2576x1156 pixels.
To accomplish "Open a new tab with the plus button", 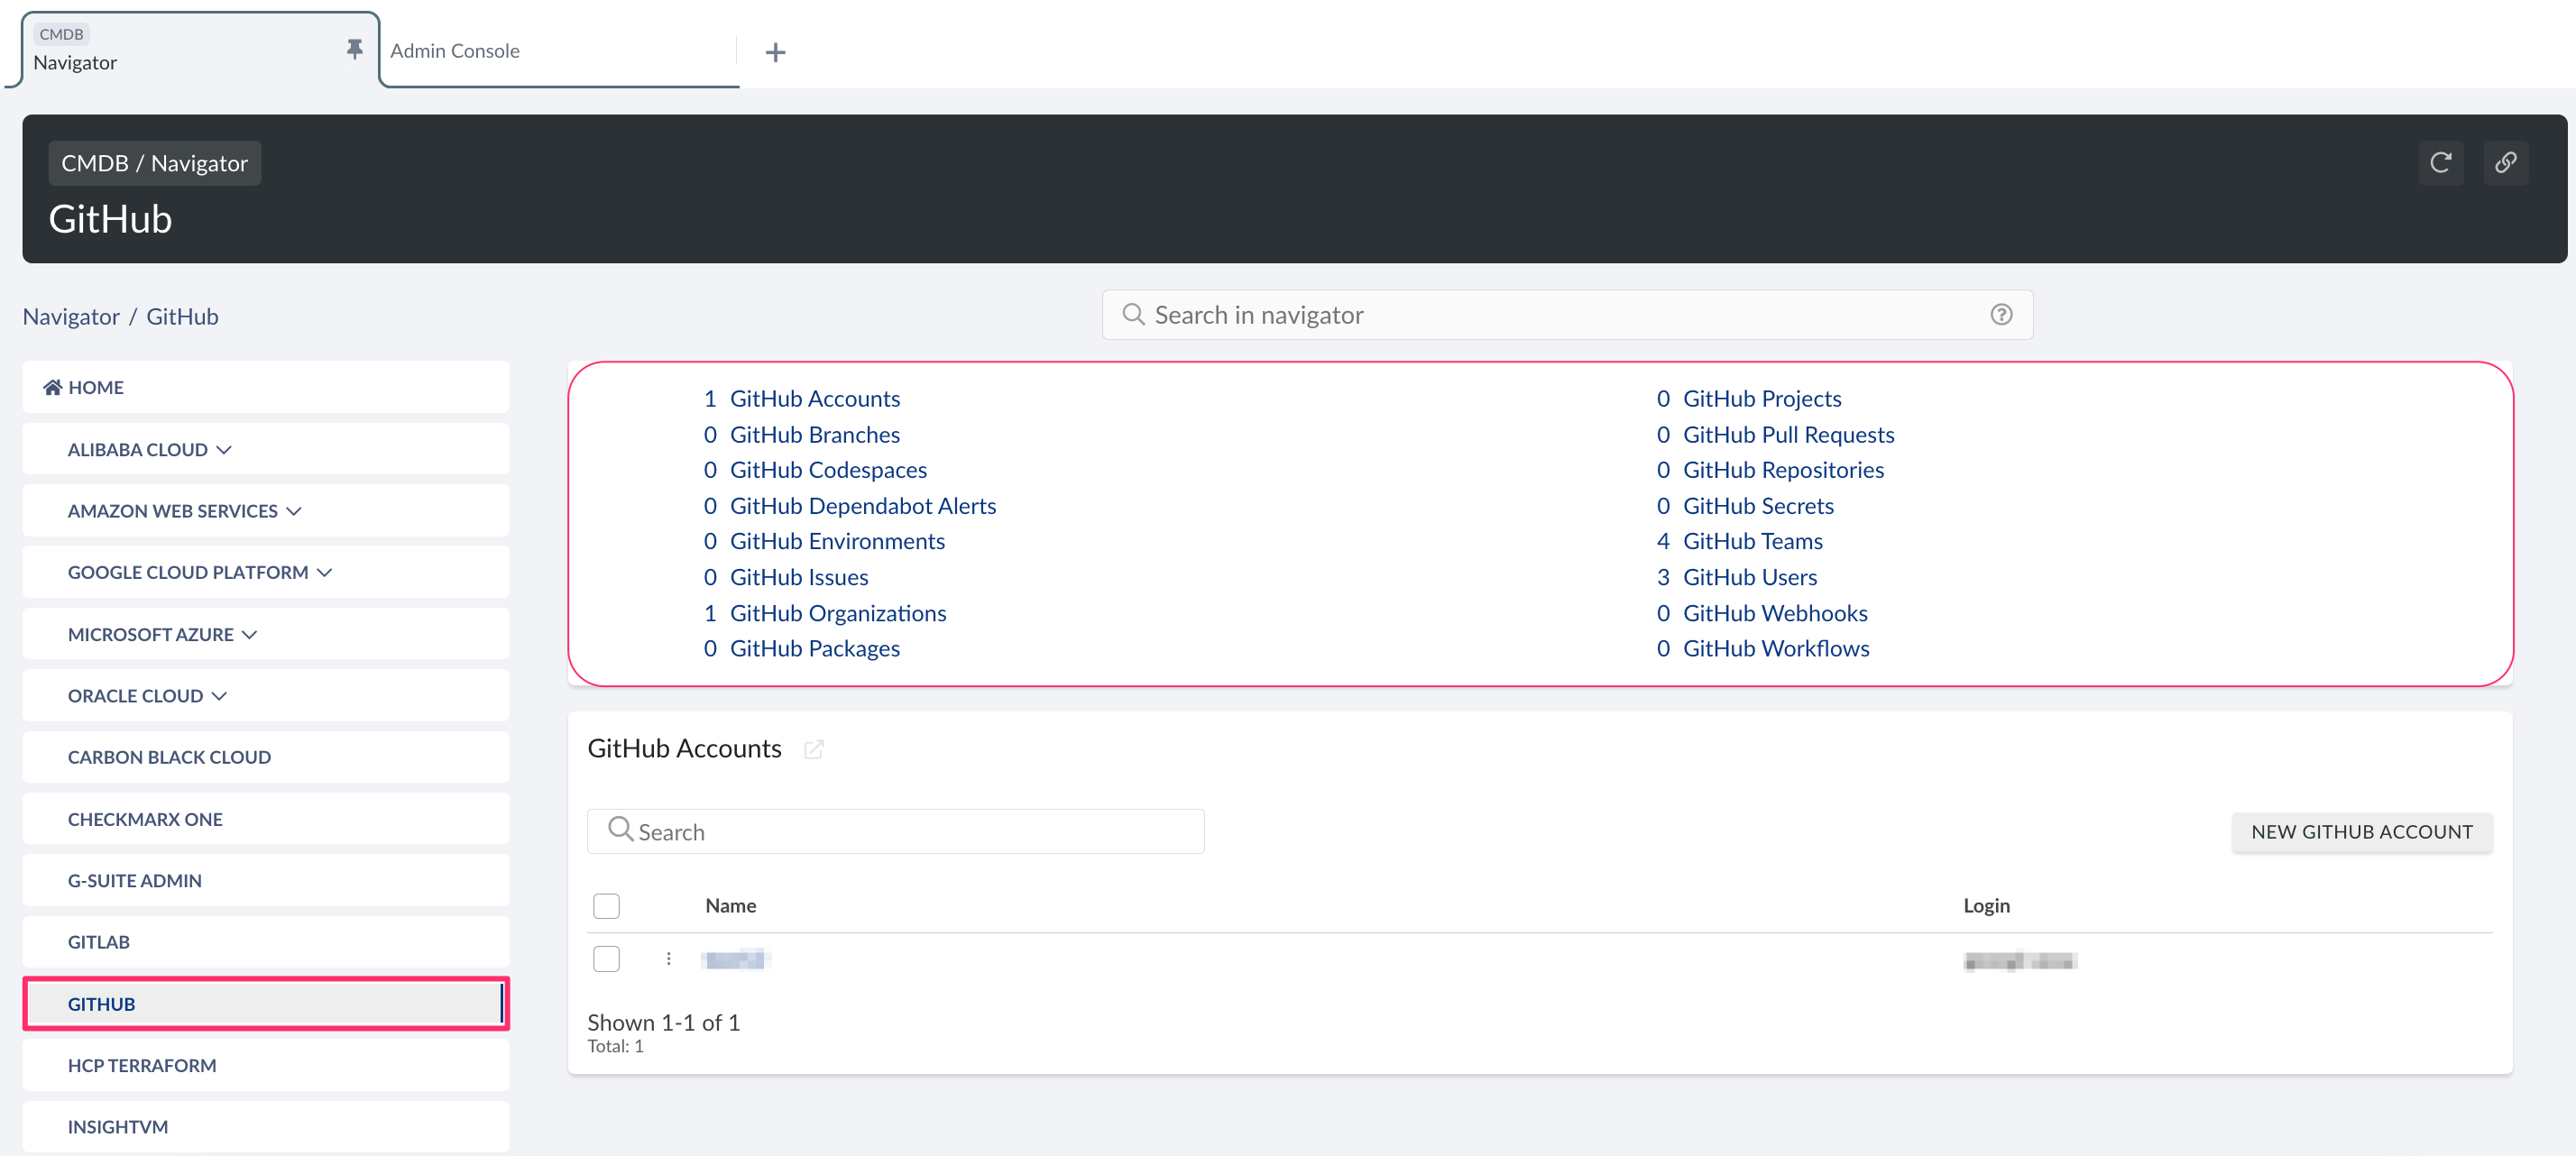I will pyautogui.click(x=775, y=51).
